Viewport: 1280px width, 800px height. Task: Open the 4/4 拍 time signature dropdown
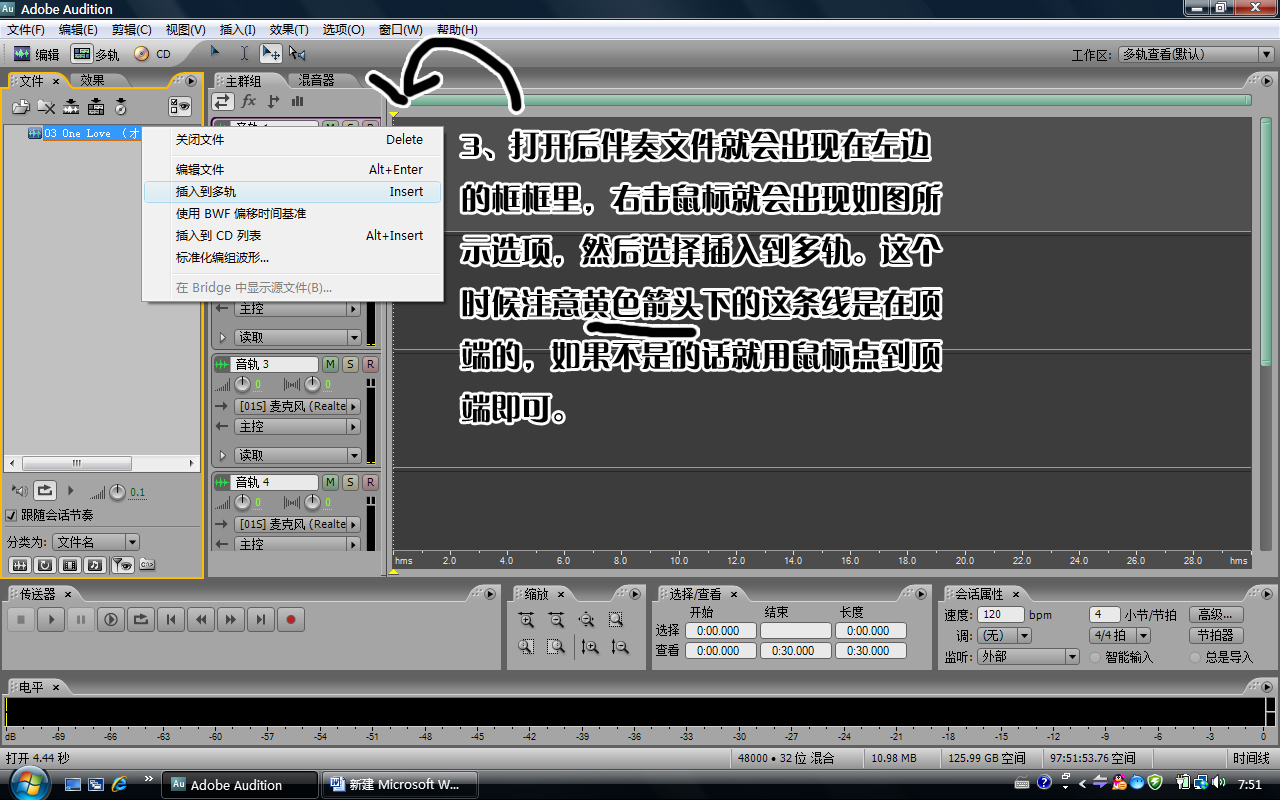pyautogui.click(x=1120, y=635)
